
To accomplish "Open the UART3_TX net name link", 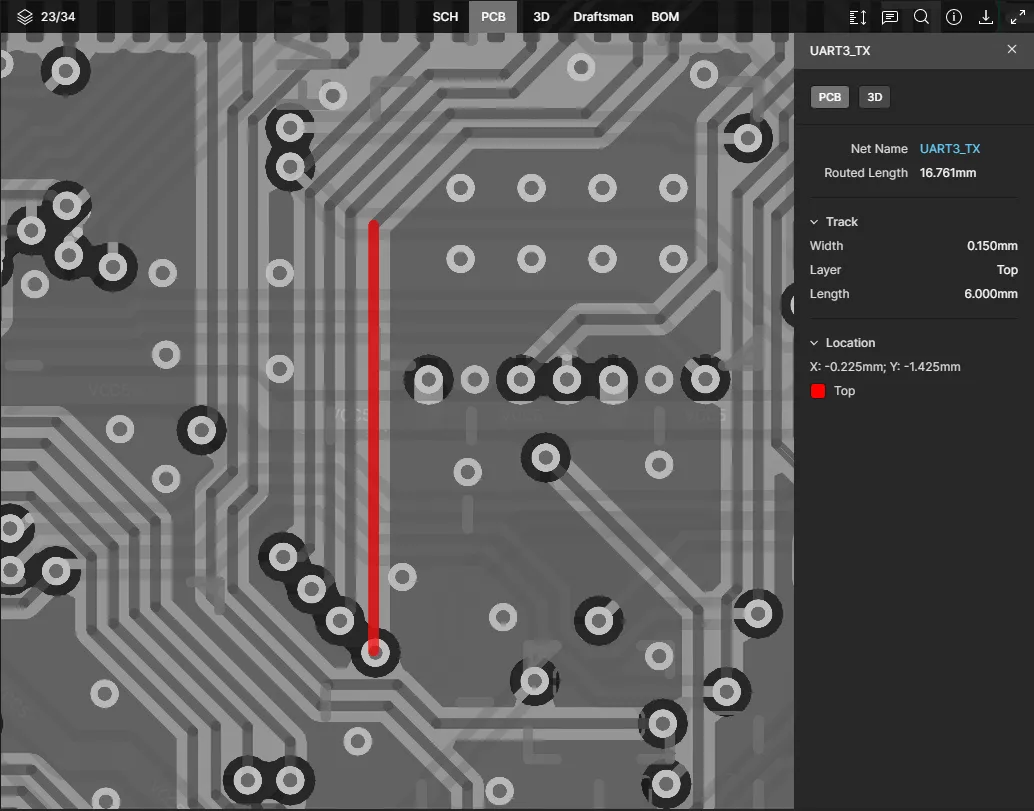I will pyautogui.click(x=950, y=148).
